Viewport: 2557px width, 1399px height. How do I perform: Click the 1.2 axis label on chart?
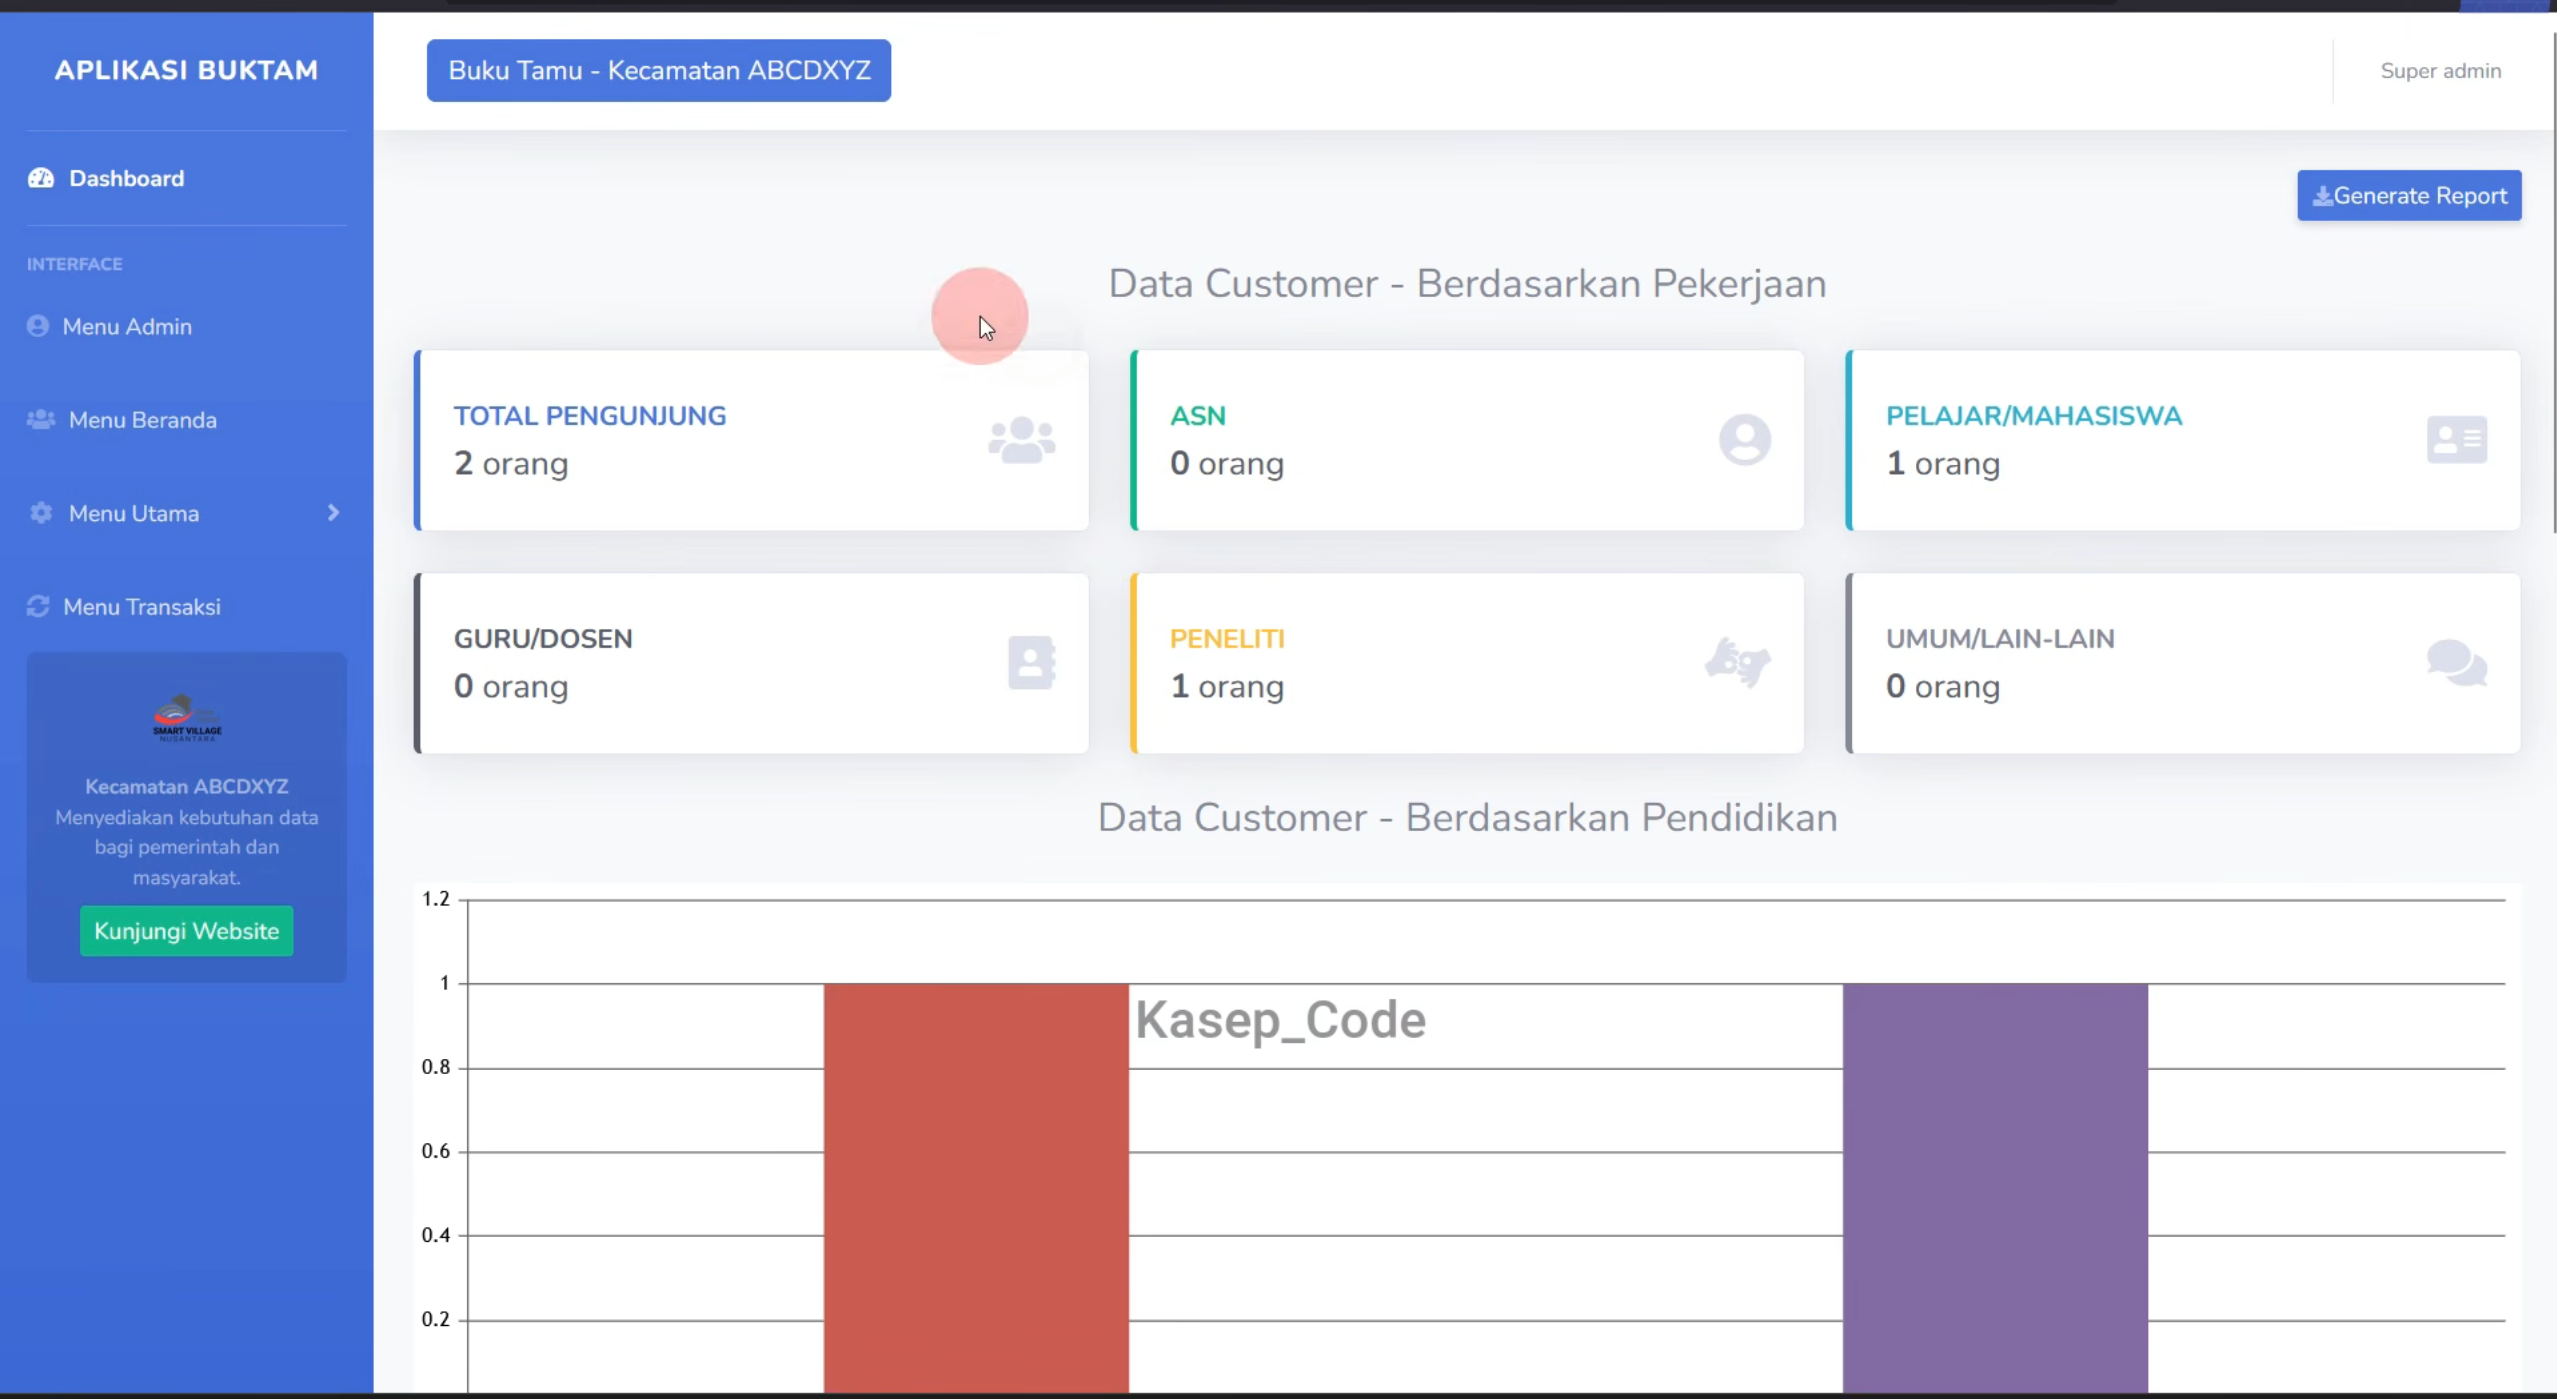pyautogui.click(x=436, y=899)
